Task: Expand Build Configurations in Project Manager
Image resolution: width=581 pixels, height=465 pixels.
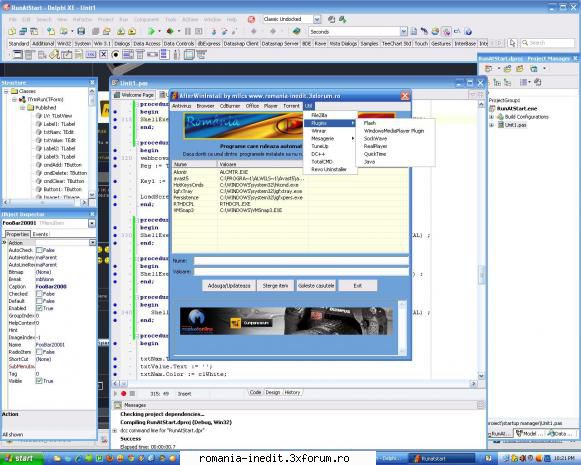Action: (492, 117)
